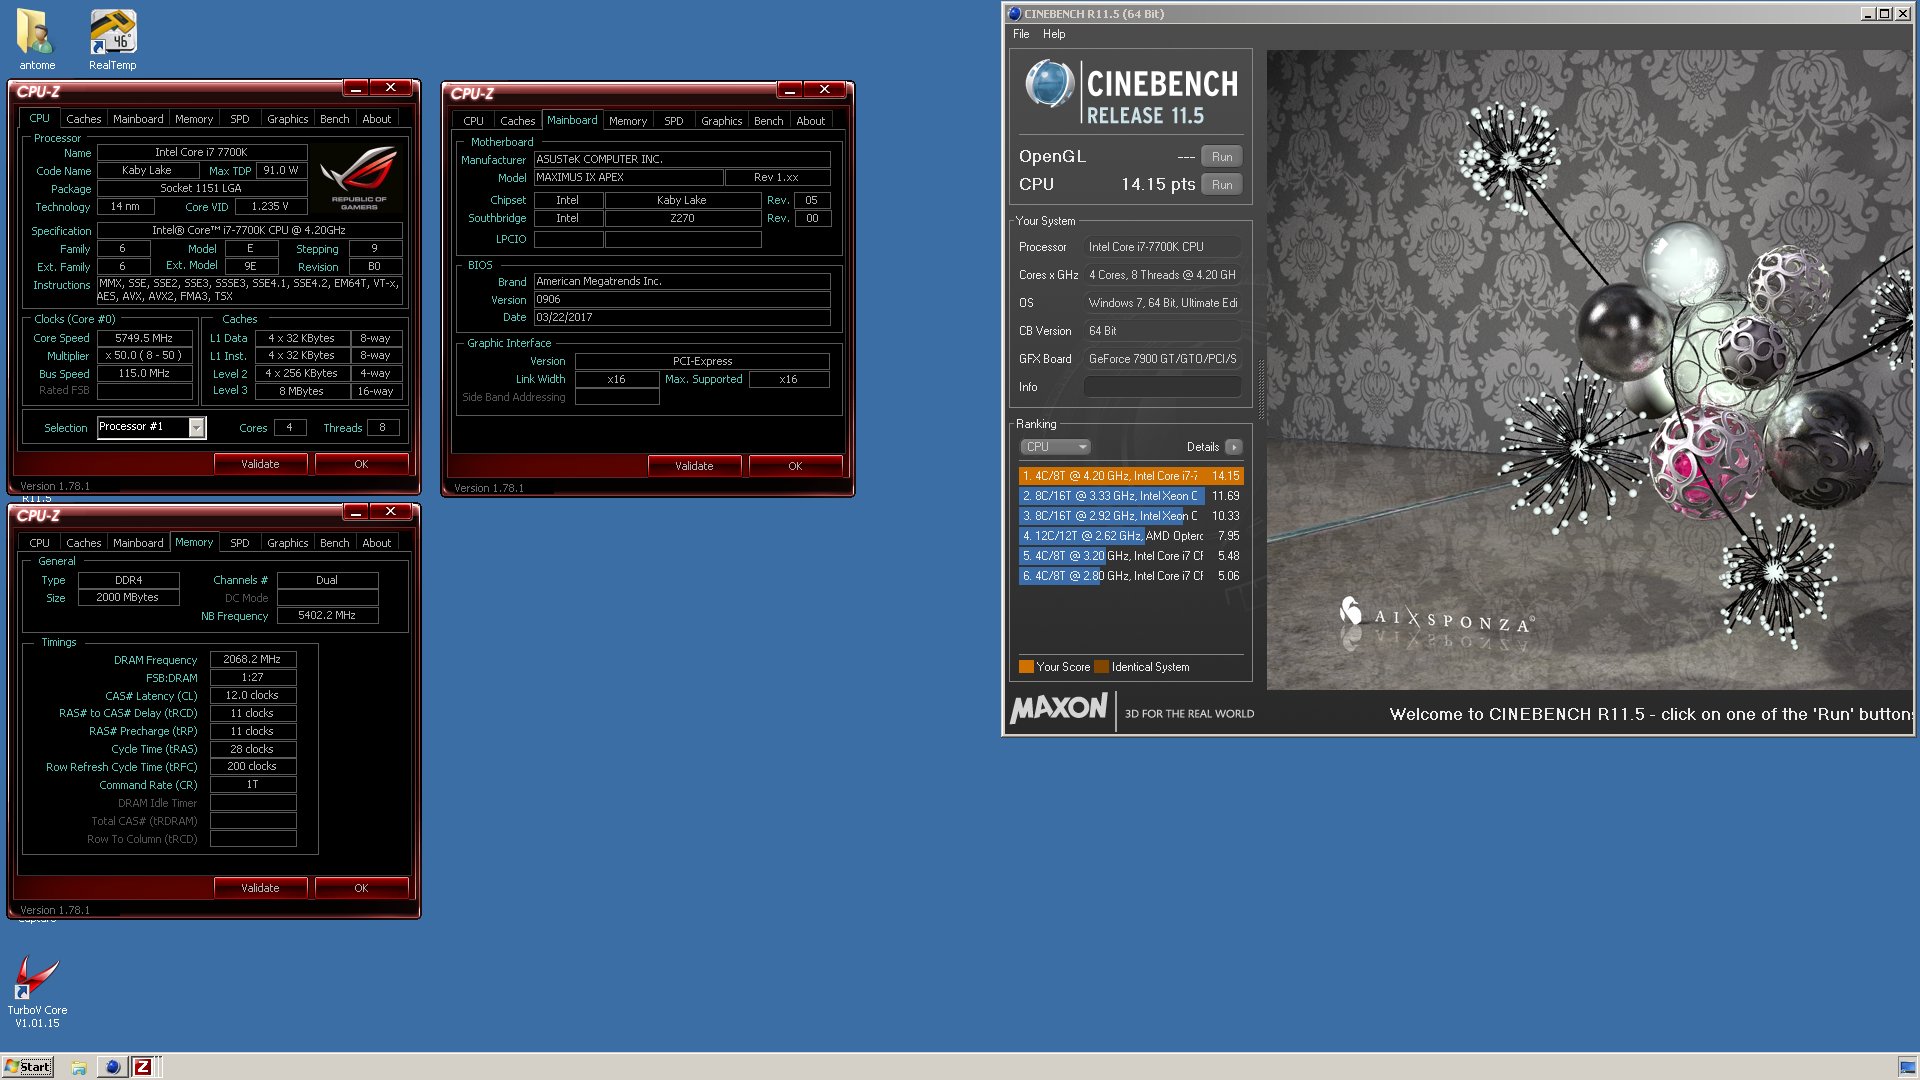Viewport: 1920px width, 1080px height.
Task: Open Bench tab in Mainboard window
Action: tap(768, 121)
